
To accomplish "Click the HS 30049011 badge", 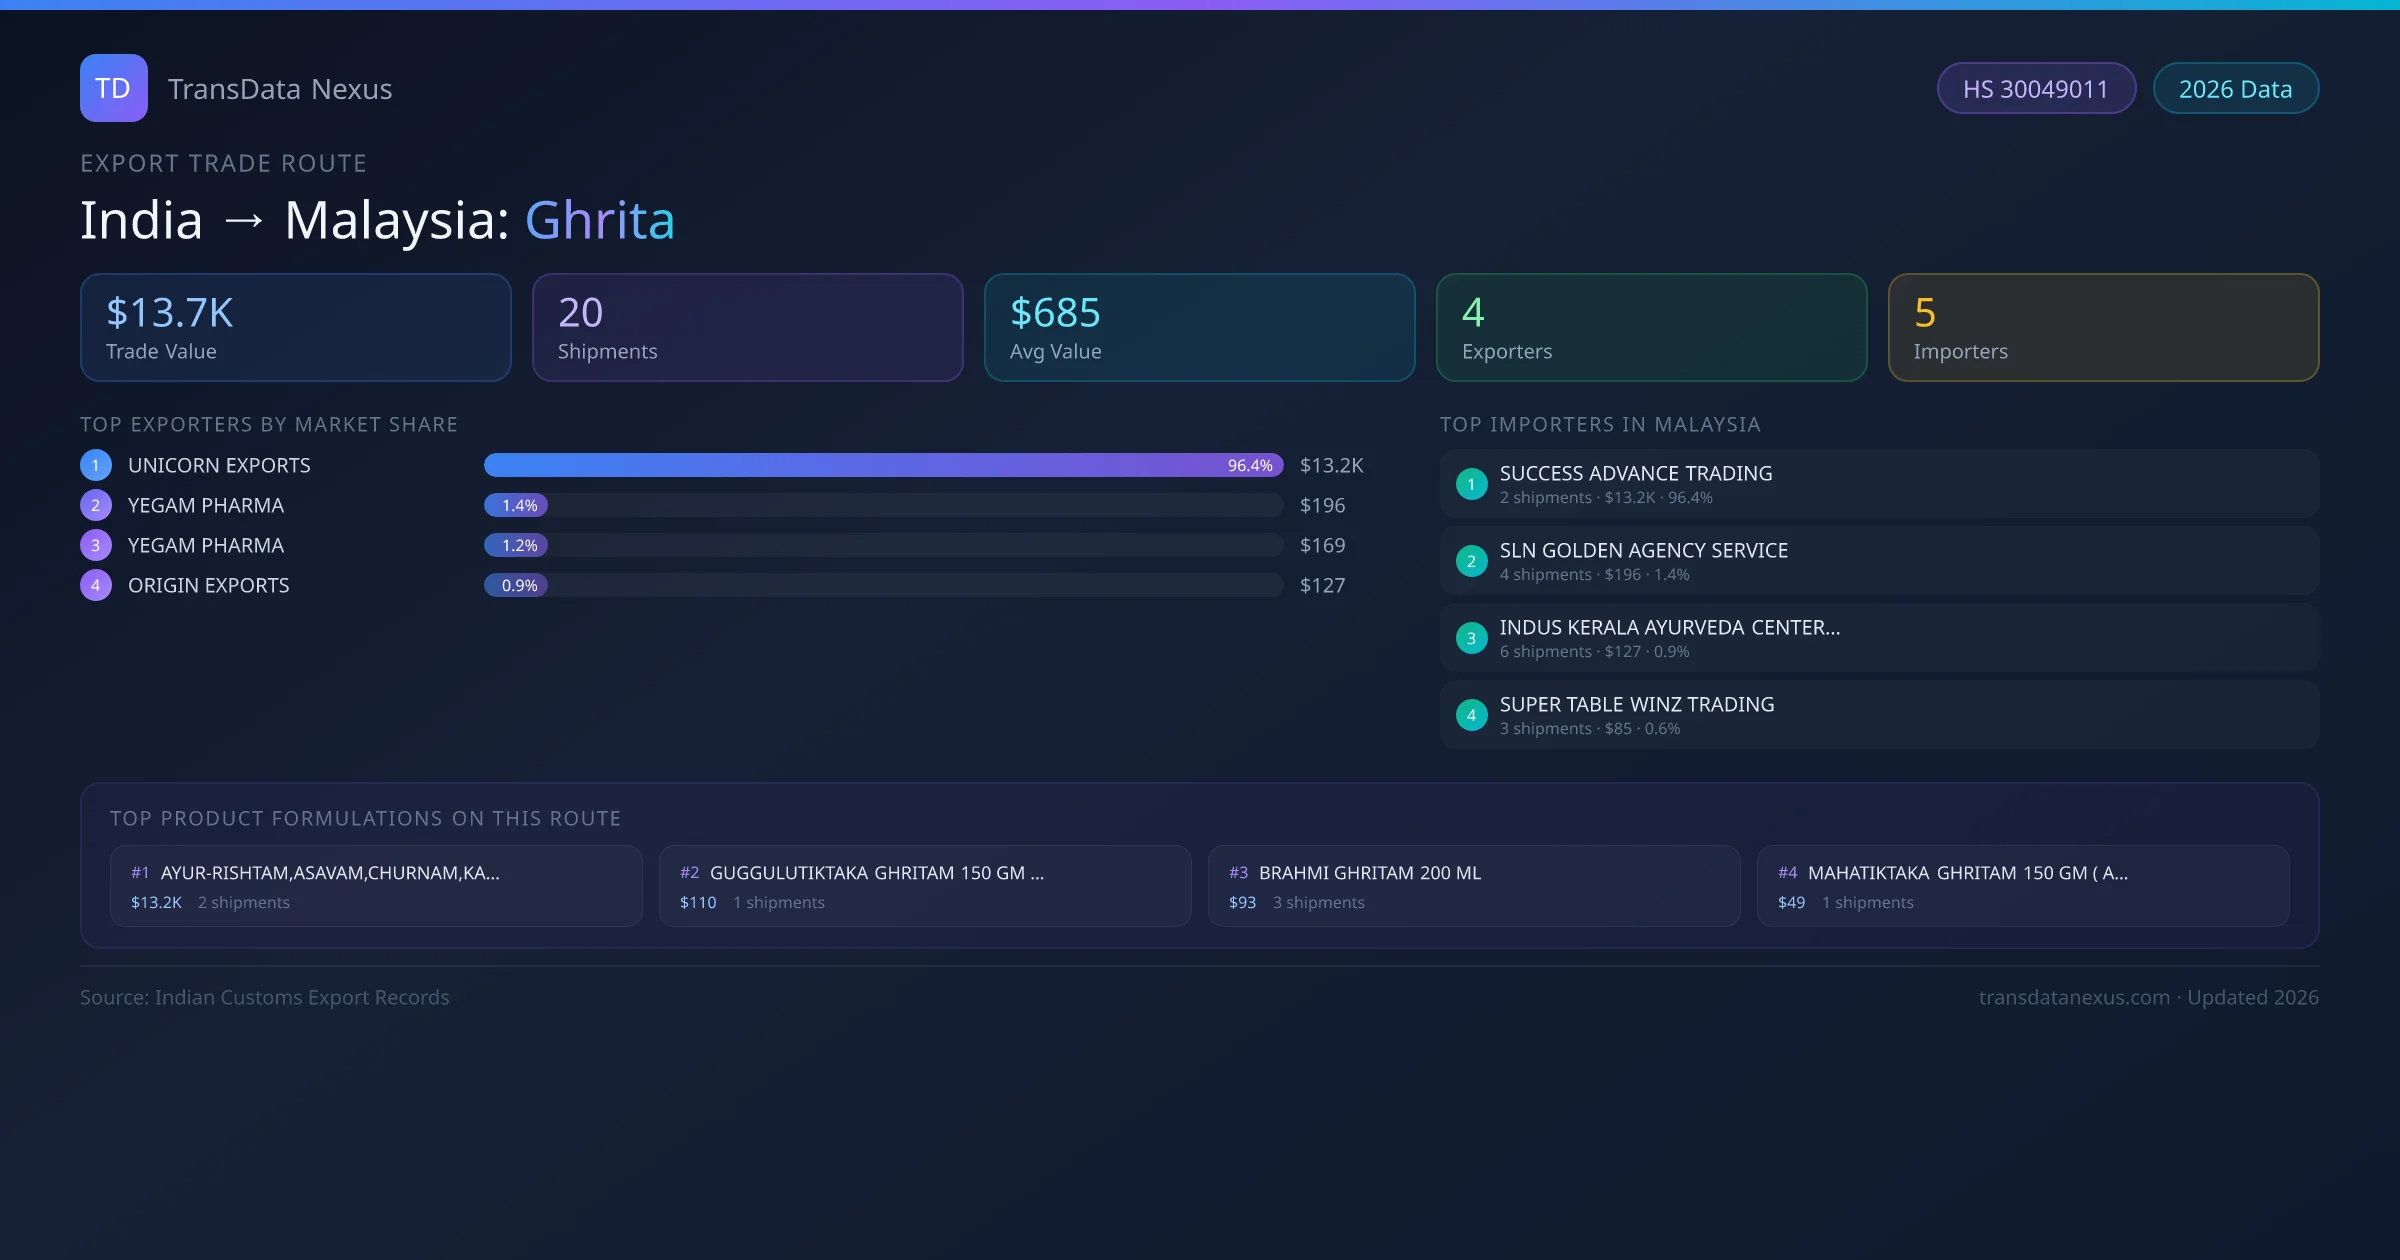I will pyautogui.click(x=2035, y=89).
